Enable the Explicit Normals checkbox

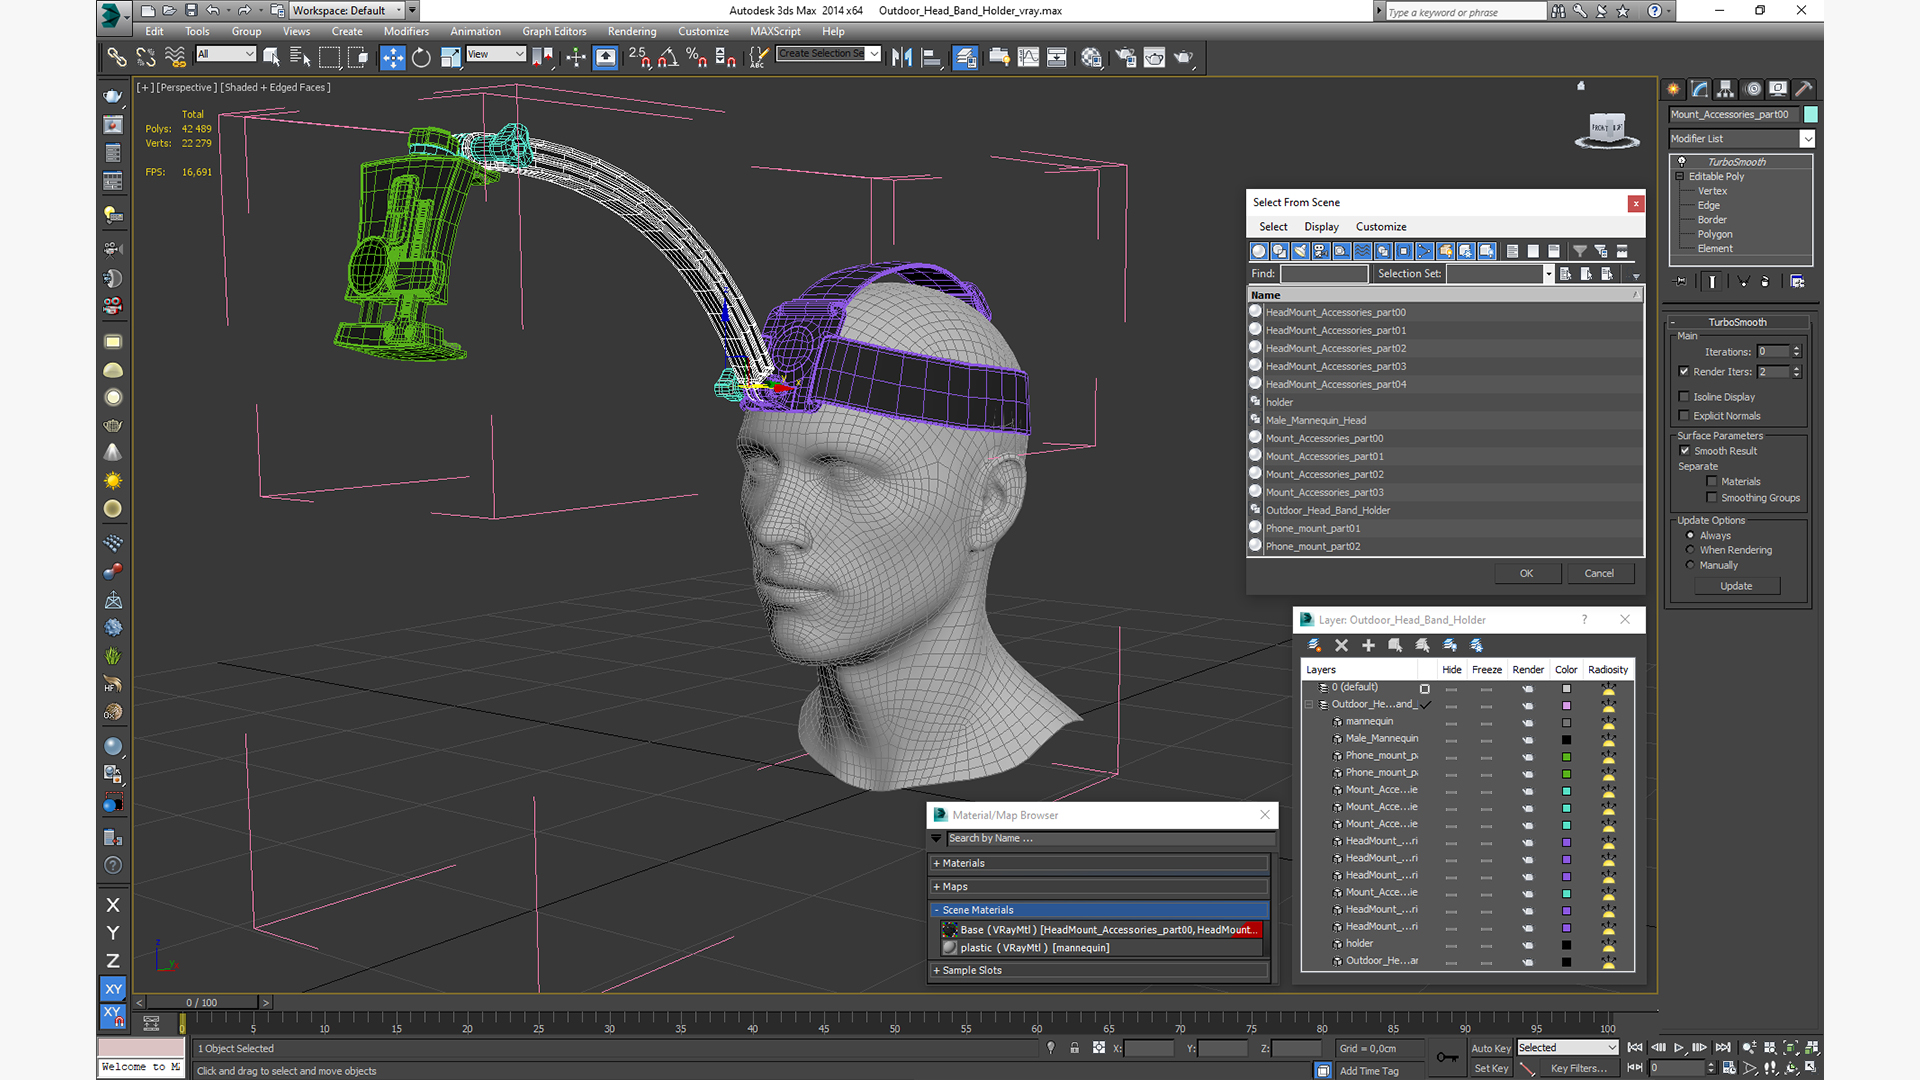pos(1684,416)
